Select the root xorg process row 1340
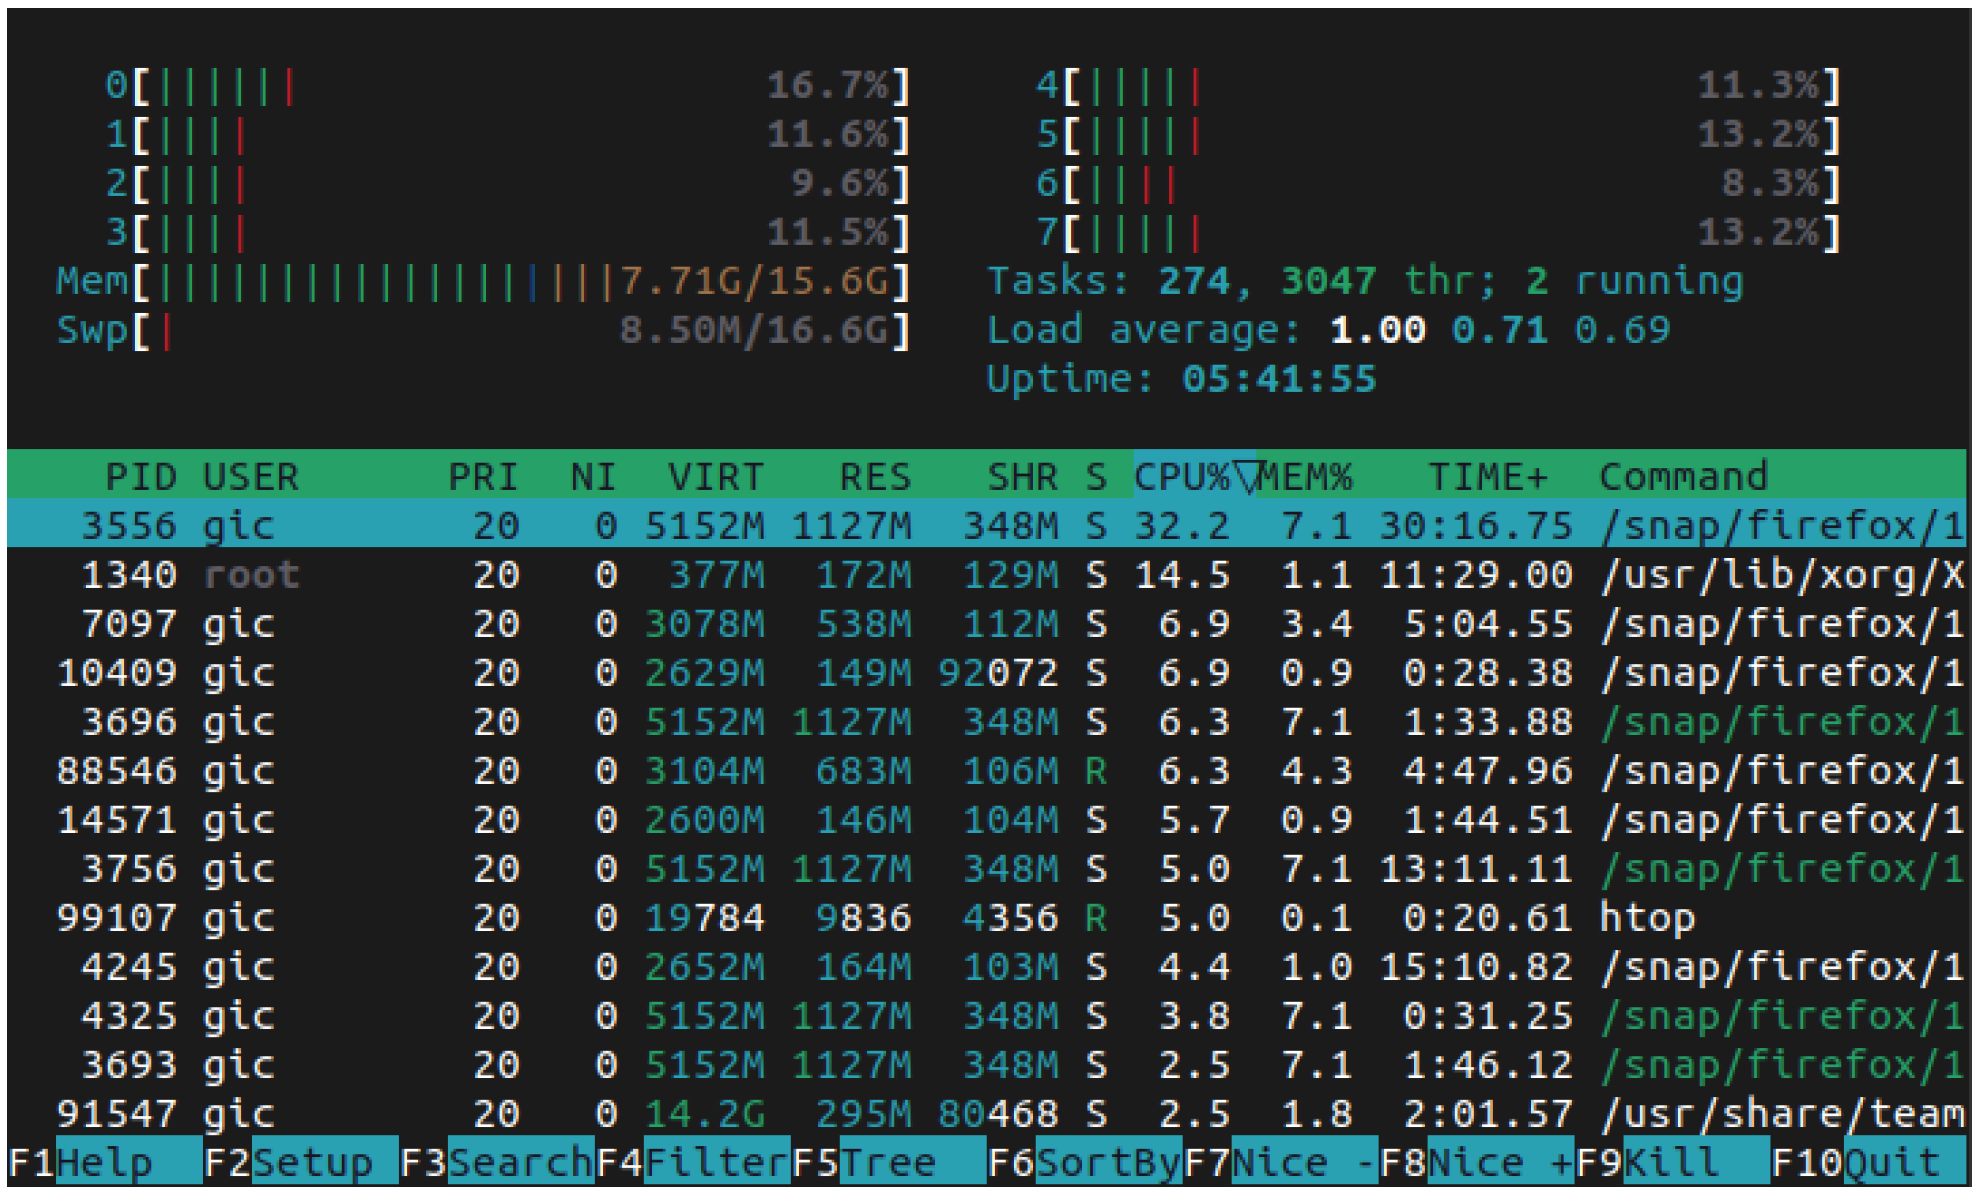The image size is (1980, 1195). pos(985,575)
